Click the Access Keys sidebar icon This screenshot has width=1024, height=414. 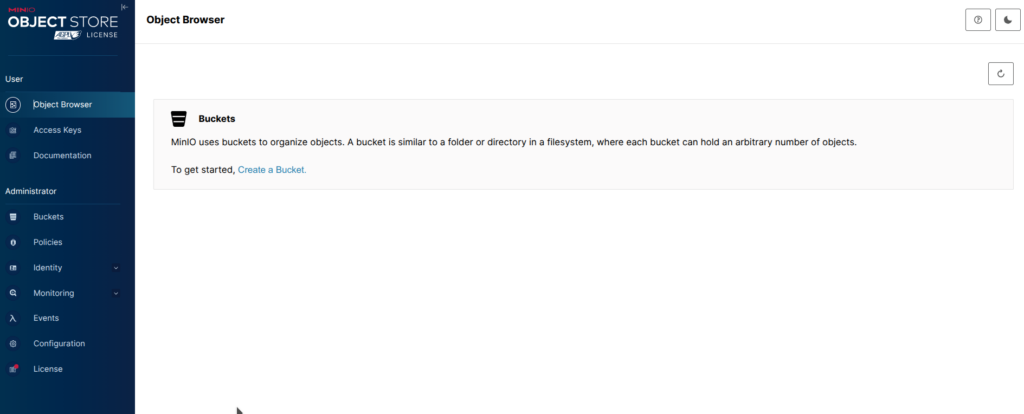(13, 130)
